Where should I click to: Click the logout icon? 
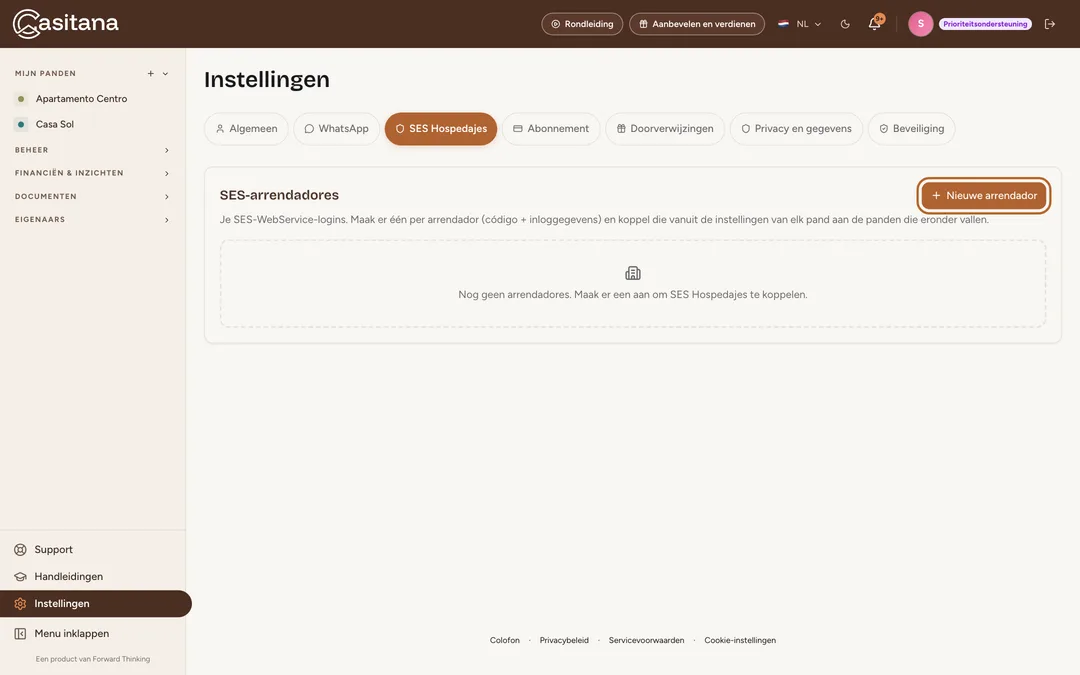point(1050,24)
